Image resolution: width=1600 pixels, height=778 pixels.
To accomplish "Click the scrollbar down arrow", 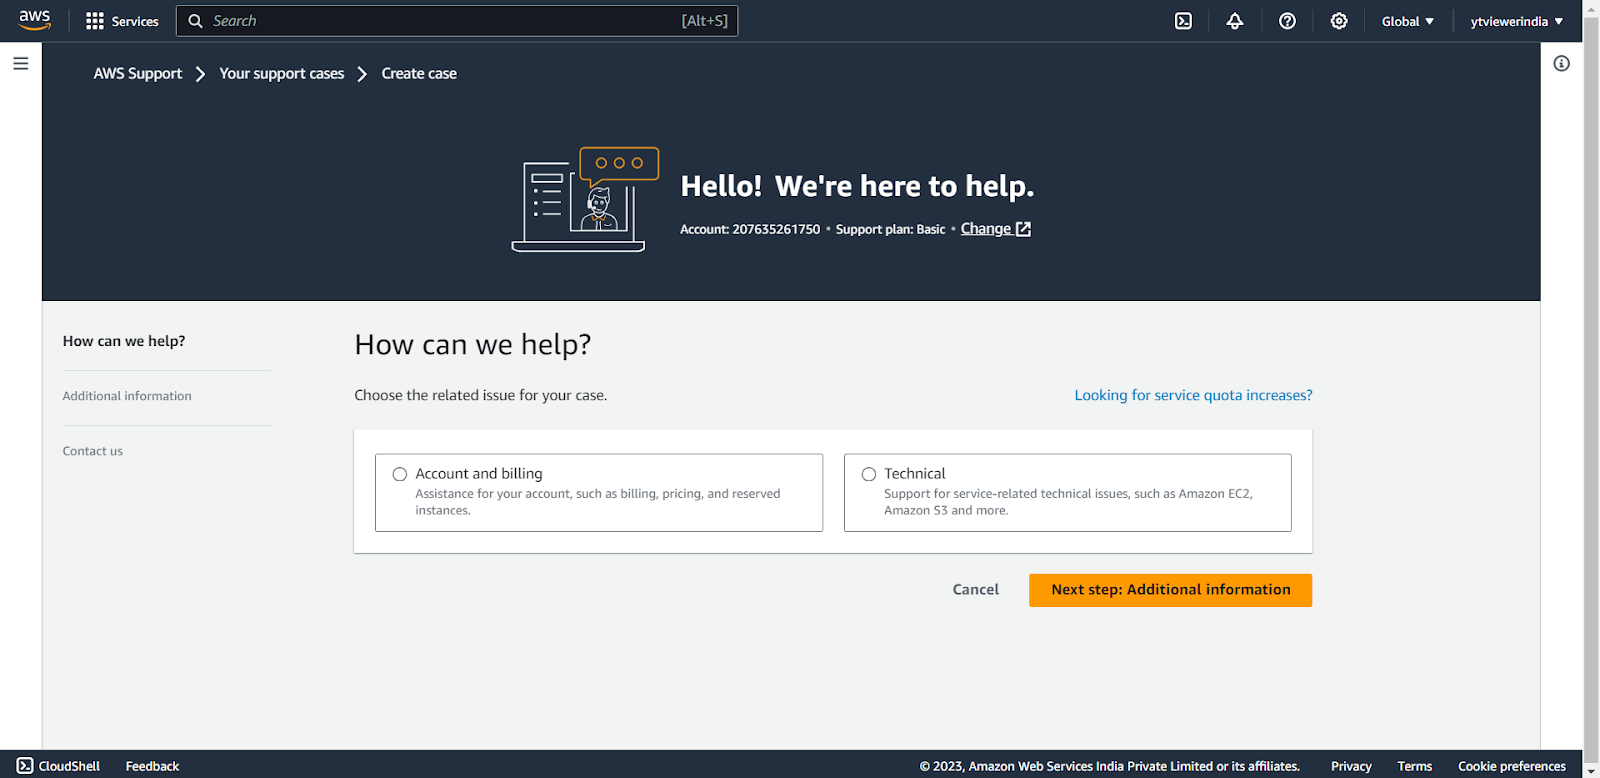I will click(x=1591, y=769).
